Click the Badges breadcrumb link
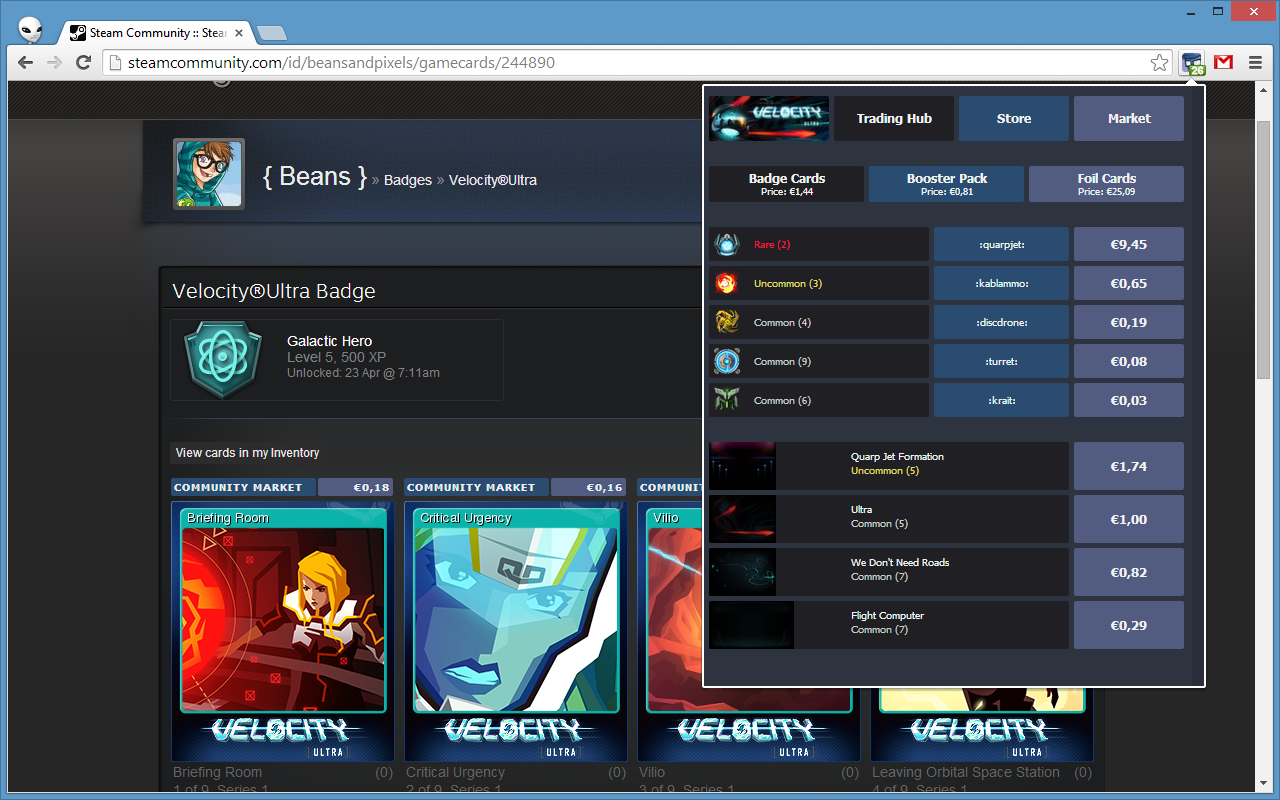This screenshot has height=800, width=1280. [408, 181]
